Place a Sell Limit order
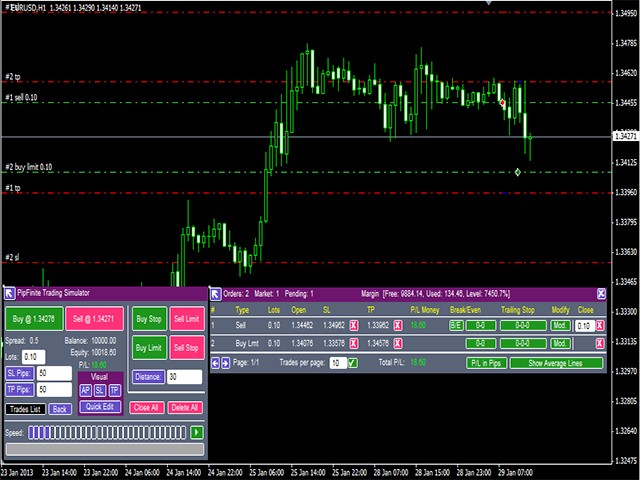This screenshot has width=640, height=480. click(x=187, y=319)
